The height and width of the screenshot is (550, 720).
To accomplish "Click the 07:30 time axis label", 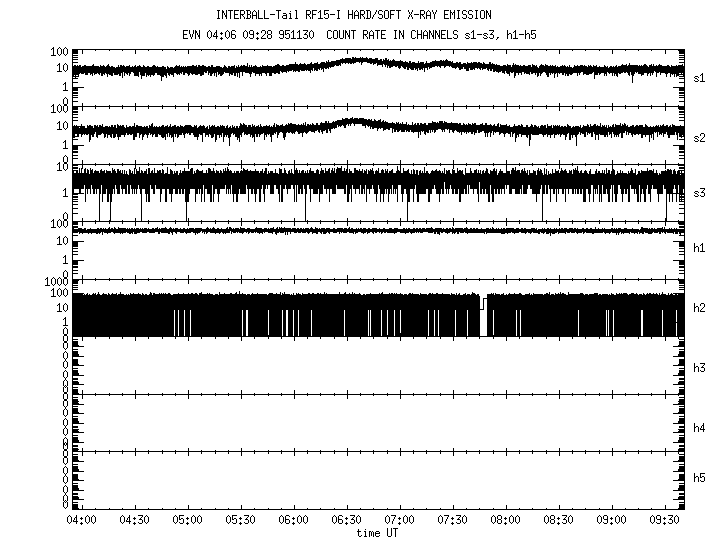I will tap(452, 521).
